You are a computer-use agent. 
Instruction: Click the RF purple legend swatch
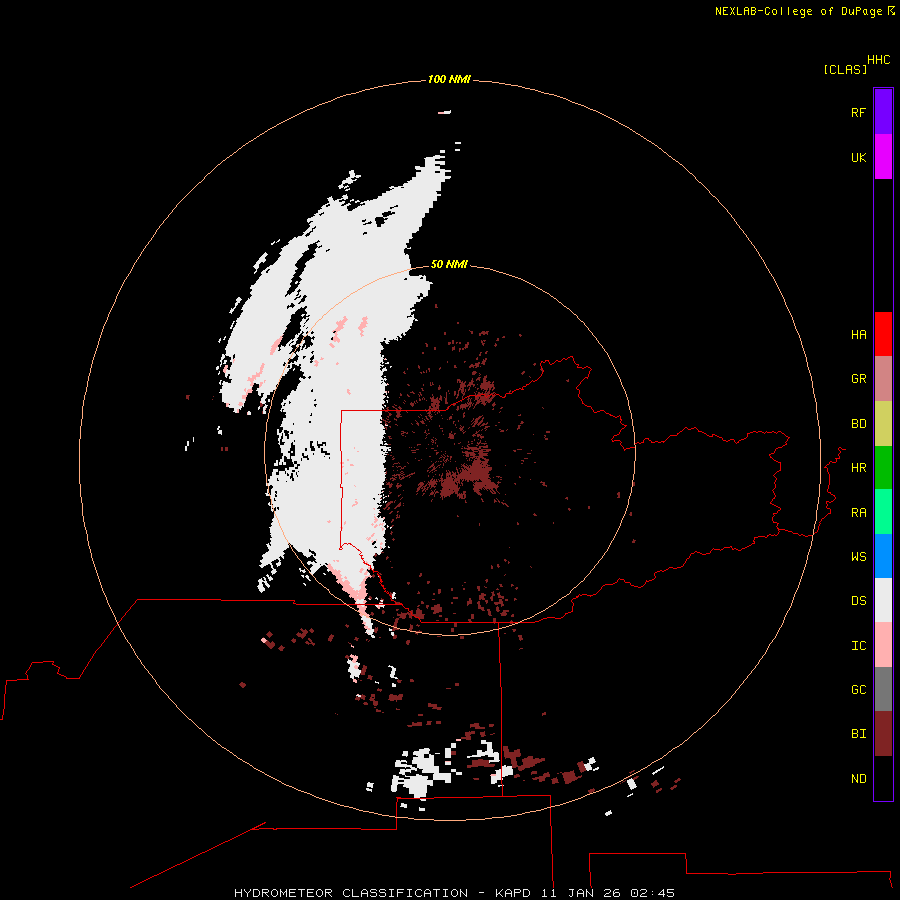point(883,112)
